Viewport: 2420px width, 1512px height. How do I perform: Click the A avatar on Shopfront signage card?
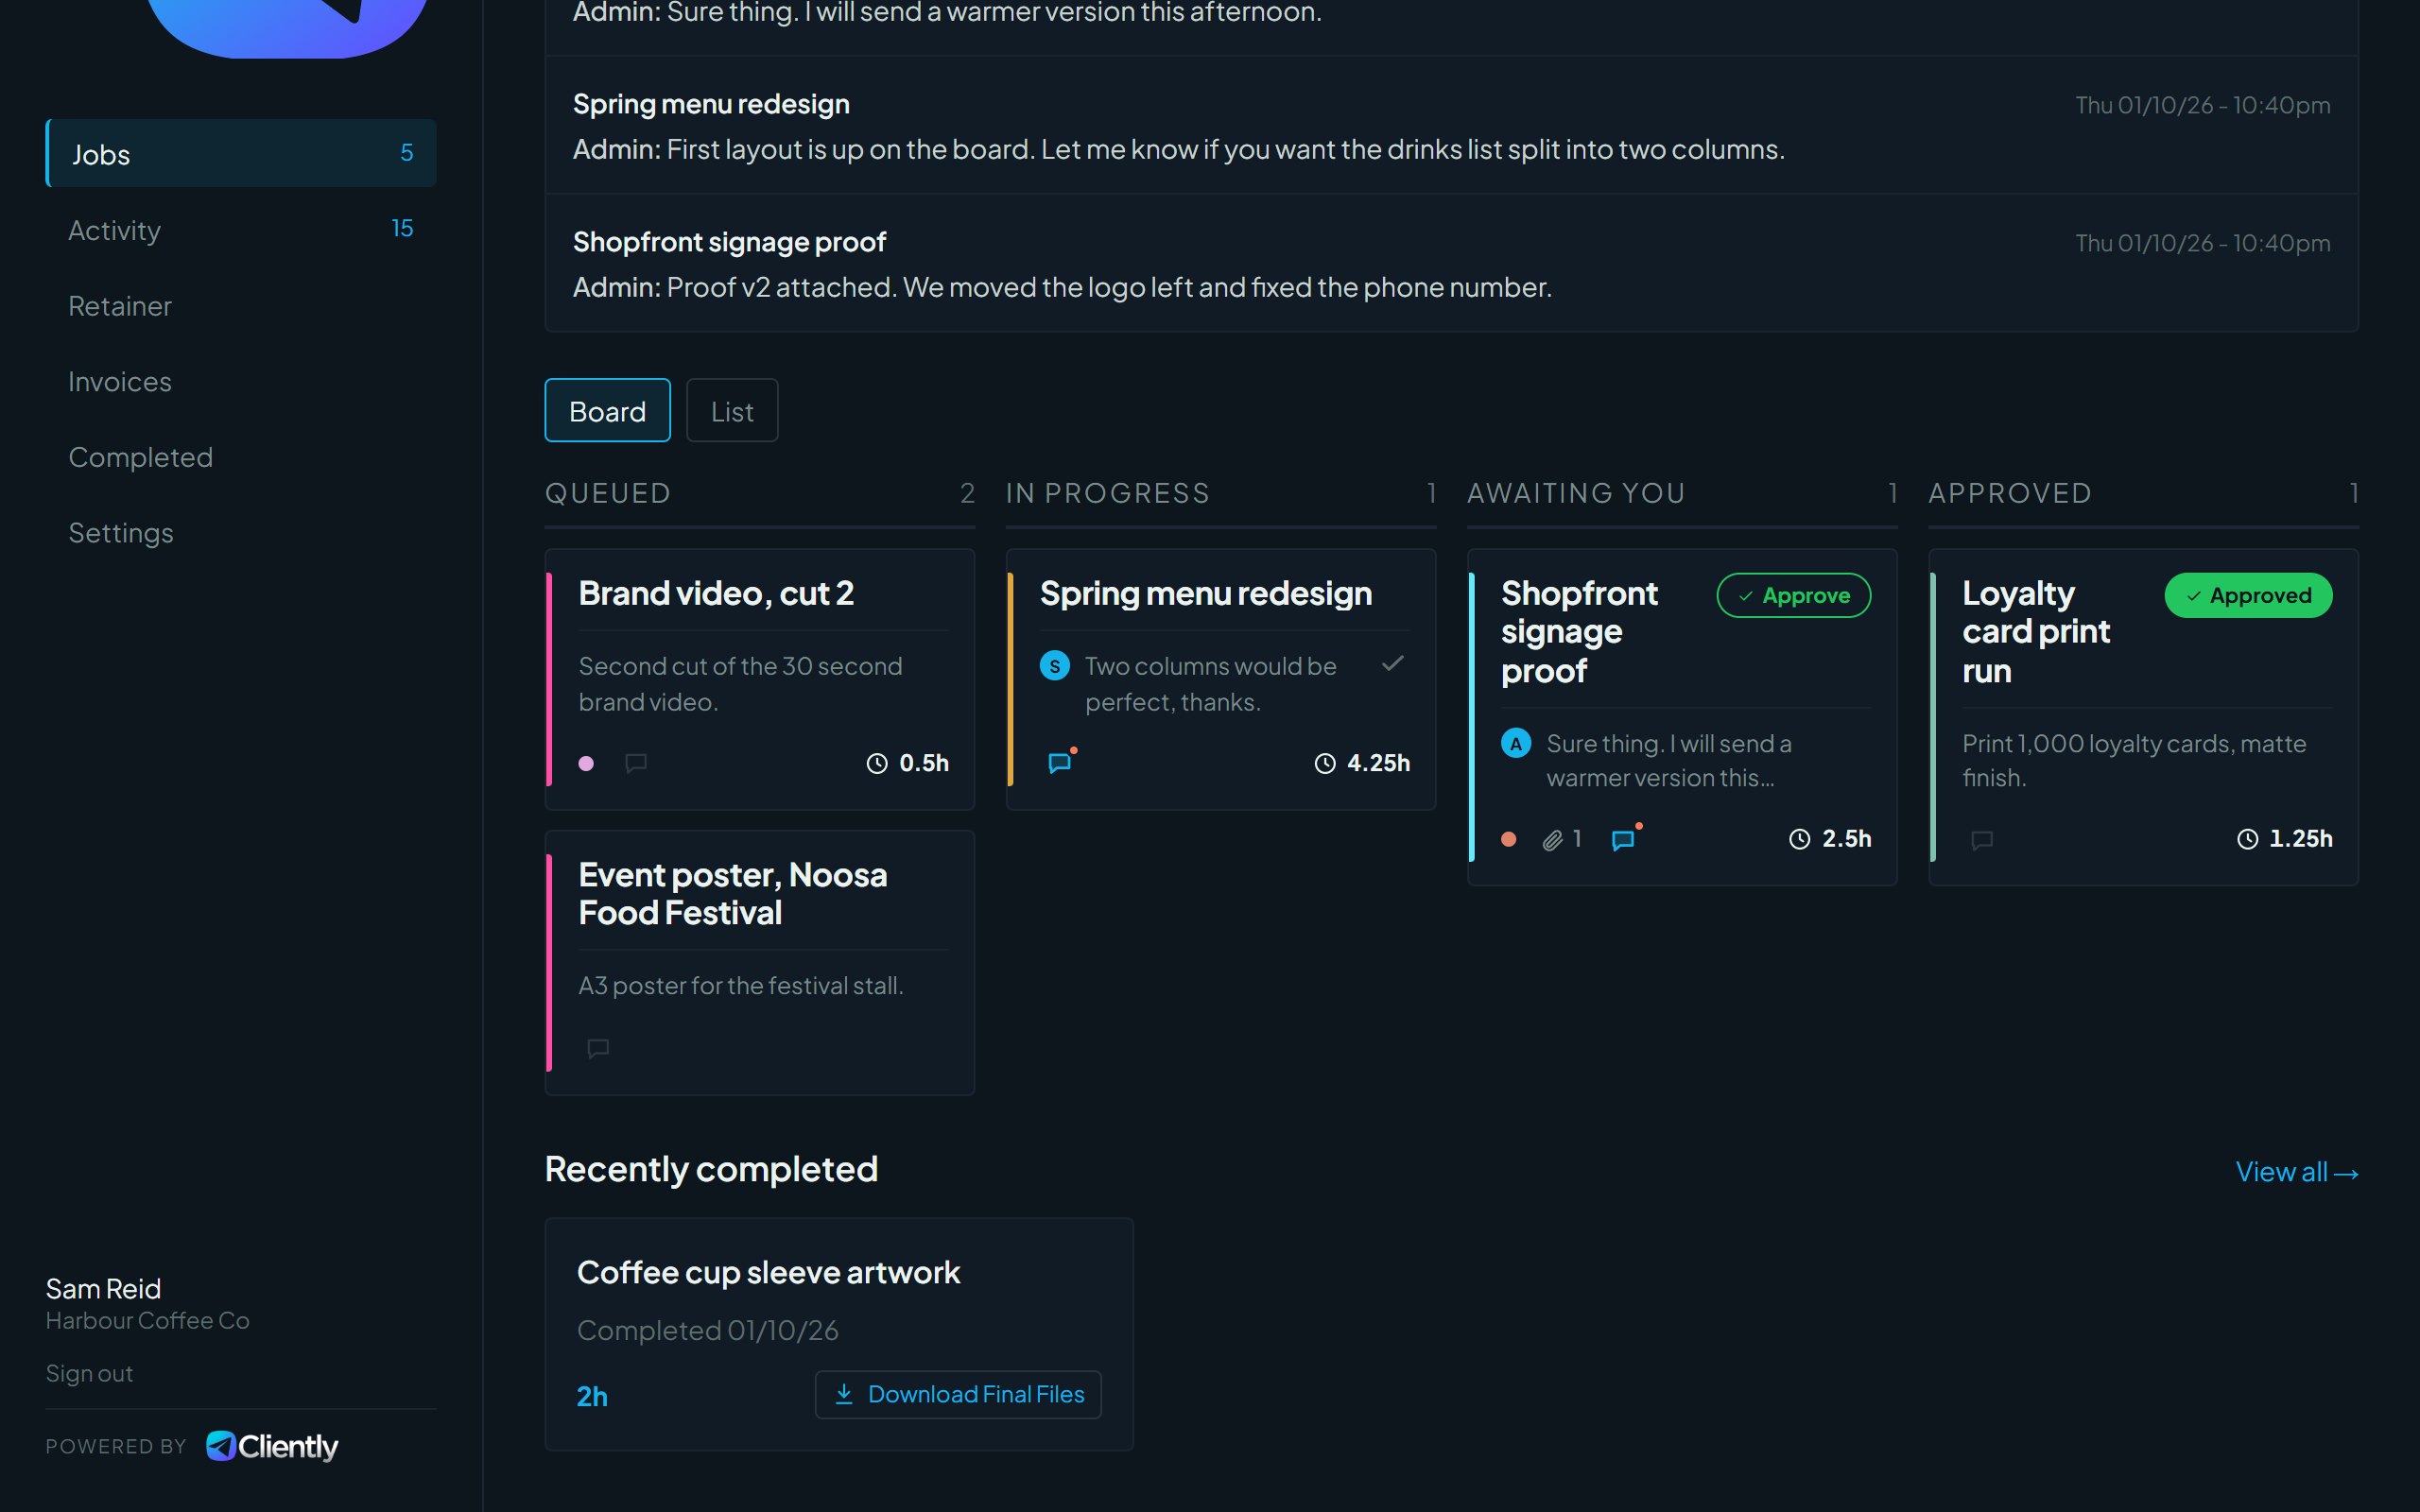(x=1516, y=744)
